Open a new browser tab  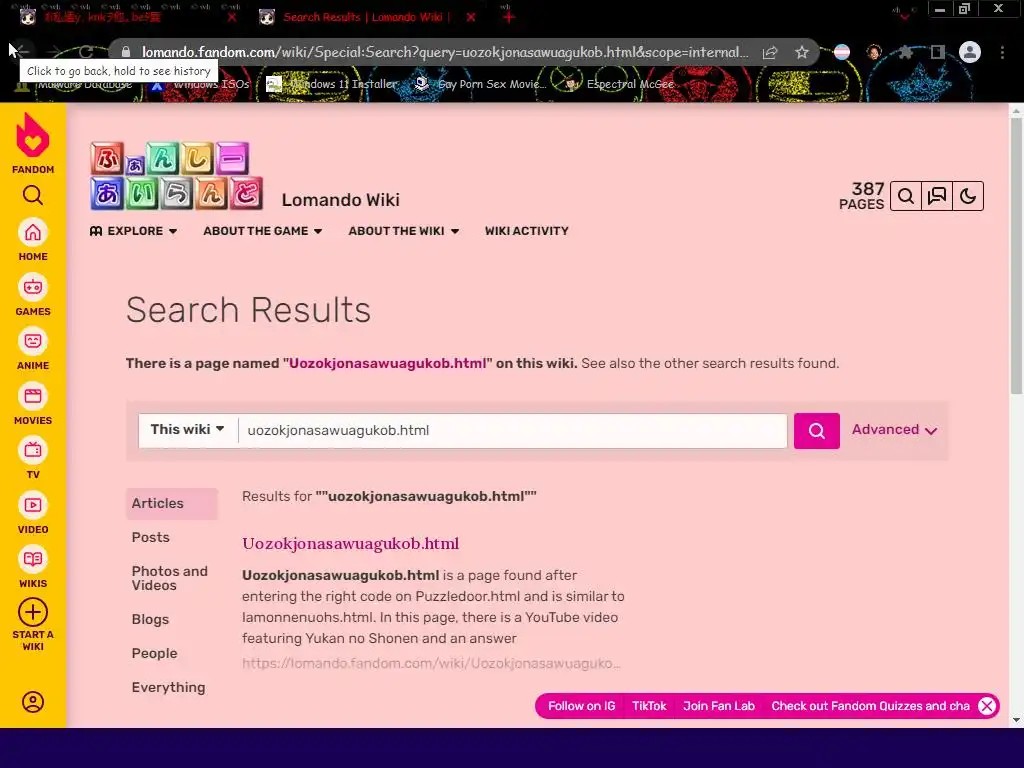(x=509, y=17)
